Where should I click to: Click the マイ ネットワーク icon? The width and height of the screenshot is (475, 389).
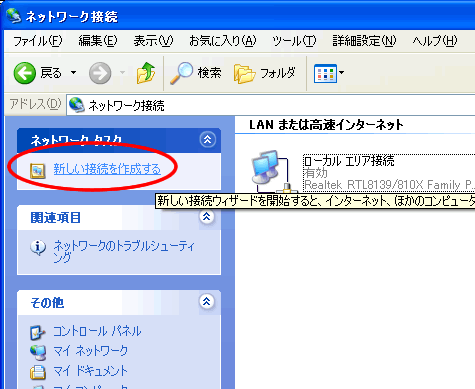38,352
